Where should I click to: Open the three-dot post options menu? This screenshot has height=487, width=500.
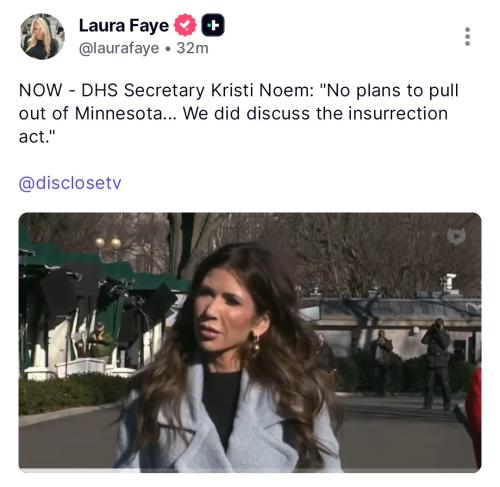coord(468,36)
